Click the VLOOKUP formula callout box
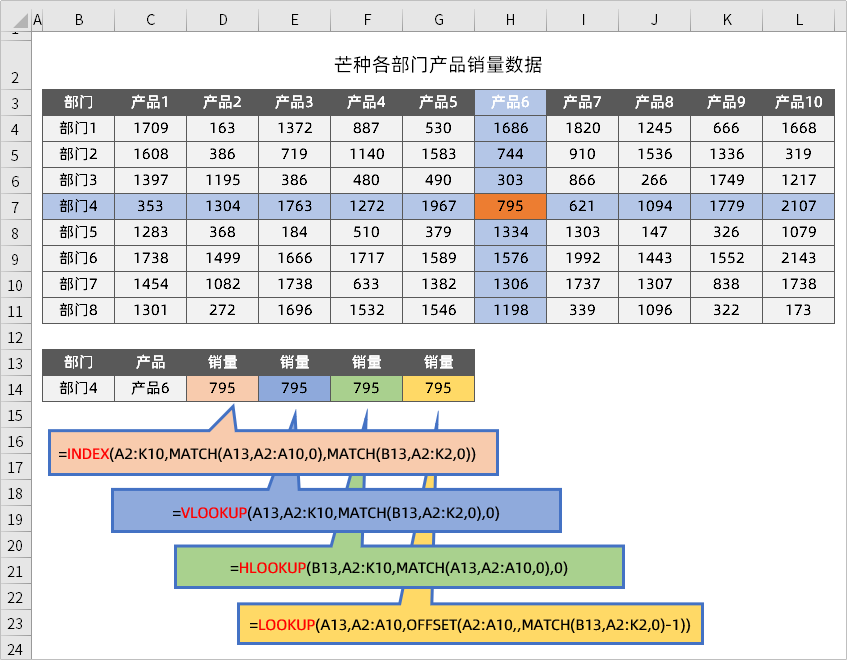847x660 pixels. click(x=338, y=510)
